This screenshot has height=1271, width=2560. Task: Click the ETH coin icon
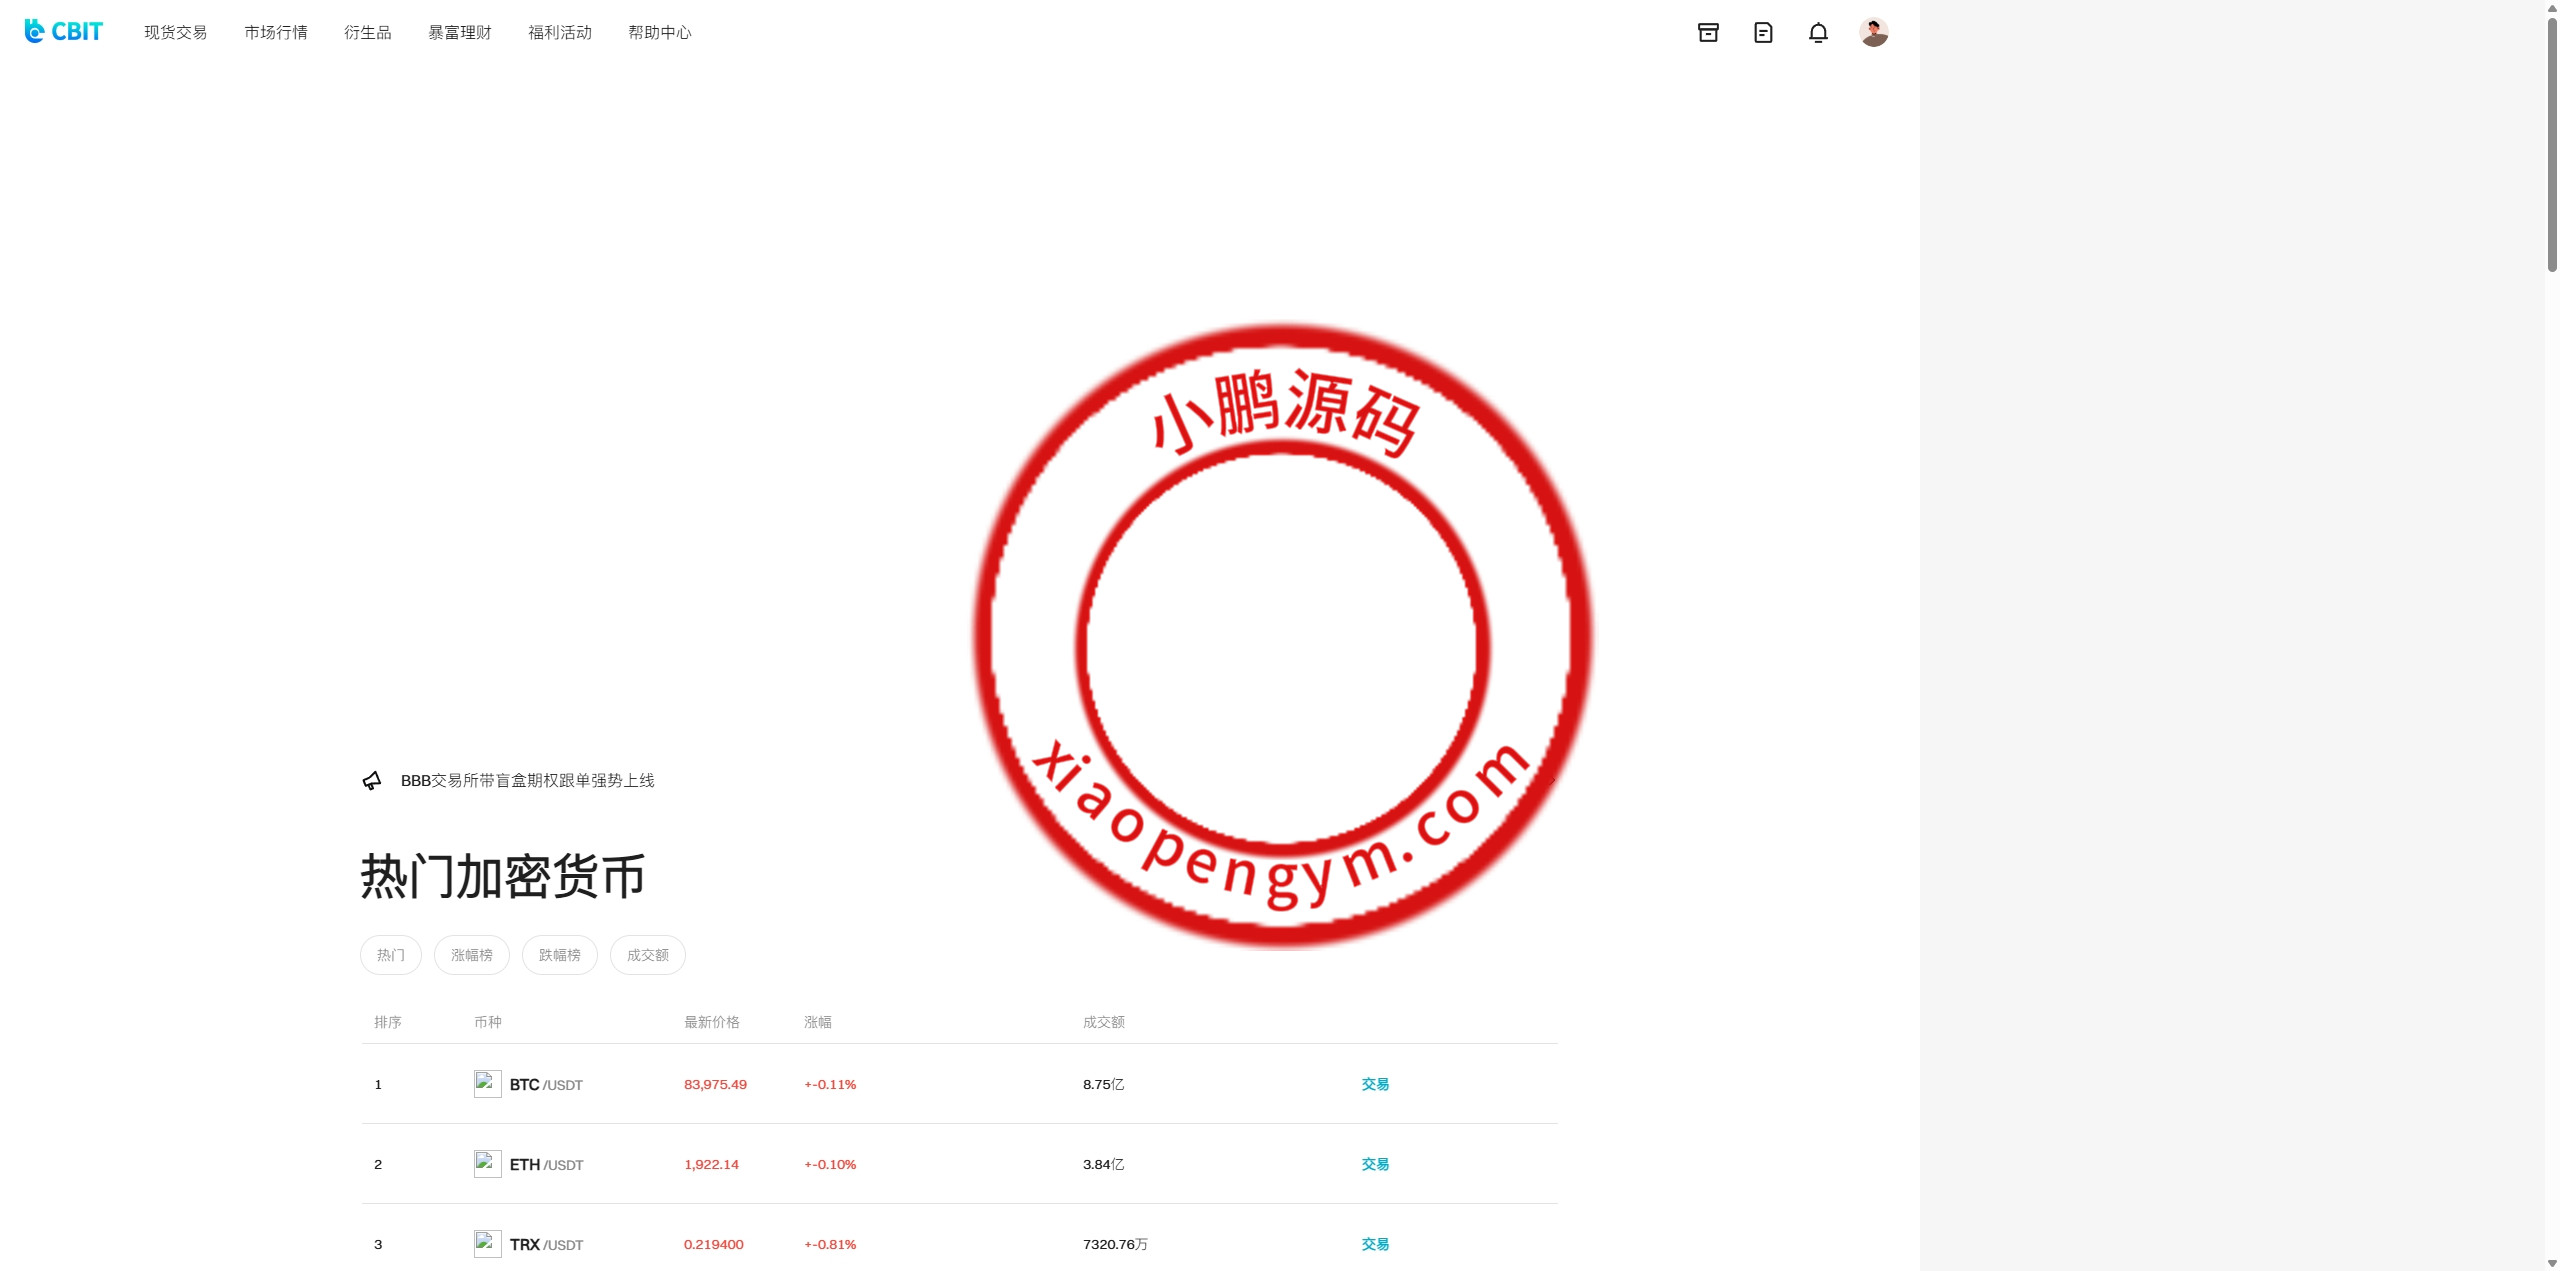(x=487, y=1164)
